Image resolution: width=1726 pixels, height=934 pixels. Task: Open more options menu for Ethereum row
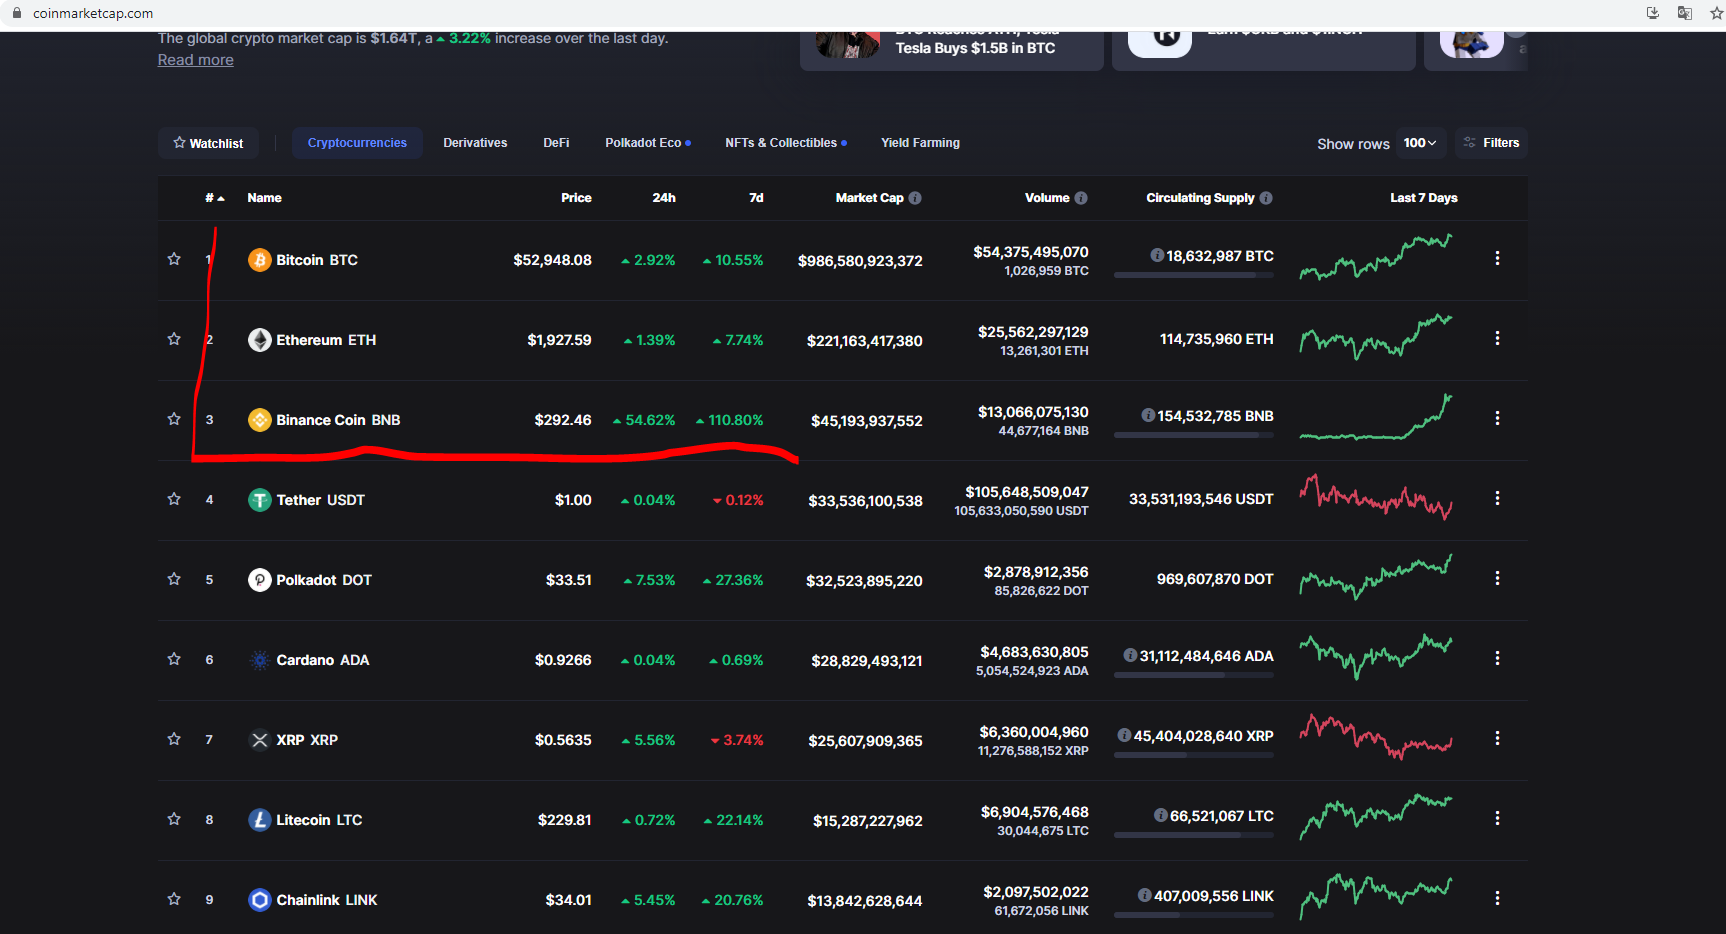pyautogui.click(x=1497, y=338)
